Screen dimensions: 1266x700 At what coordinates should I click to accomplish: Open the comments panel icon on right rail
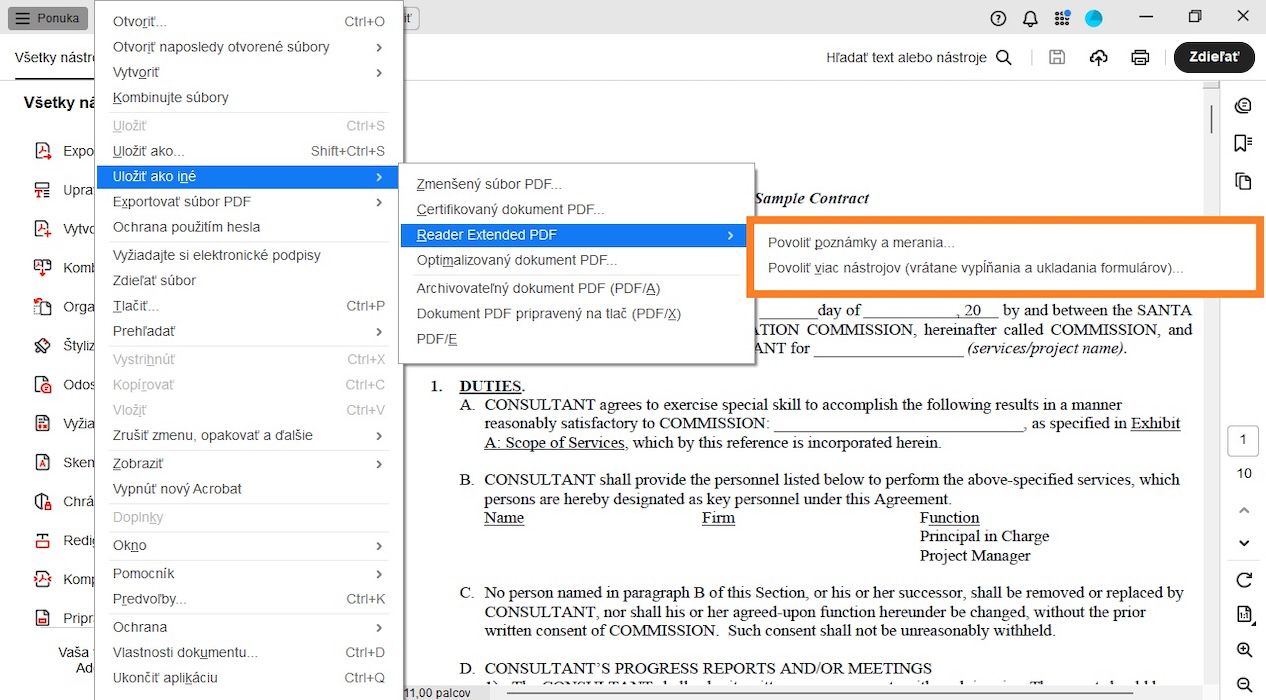pyautogui.click(x=1243, y=105)
